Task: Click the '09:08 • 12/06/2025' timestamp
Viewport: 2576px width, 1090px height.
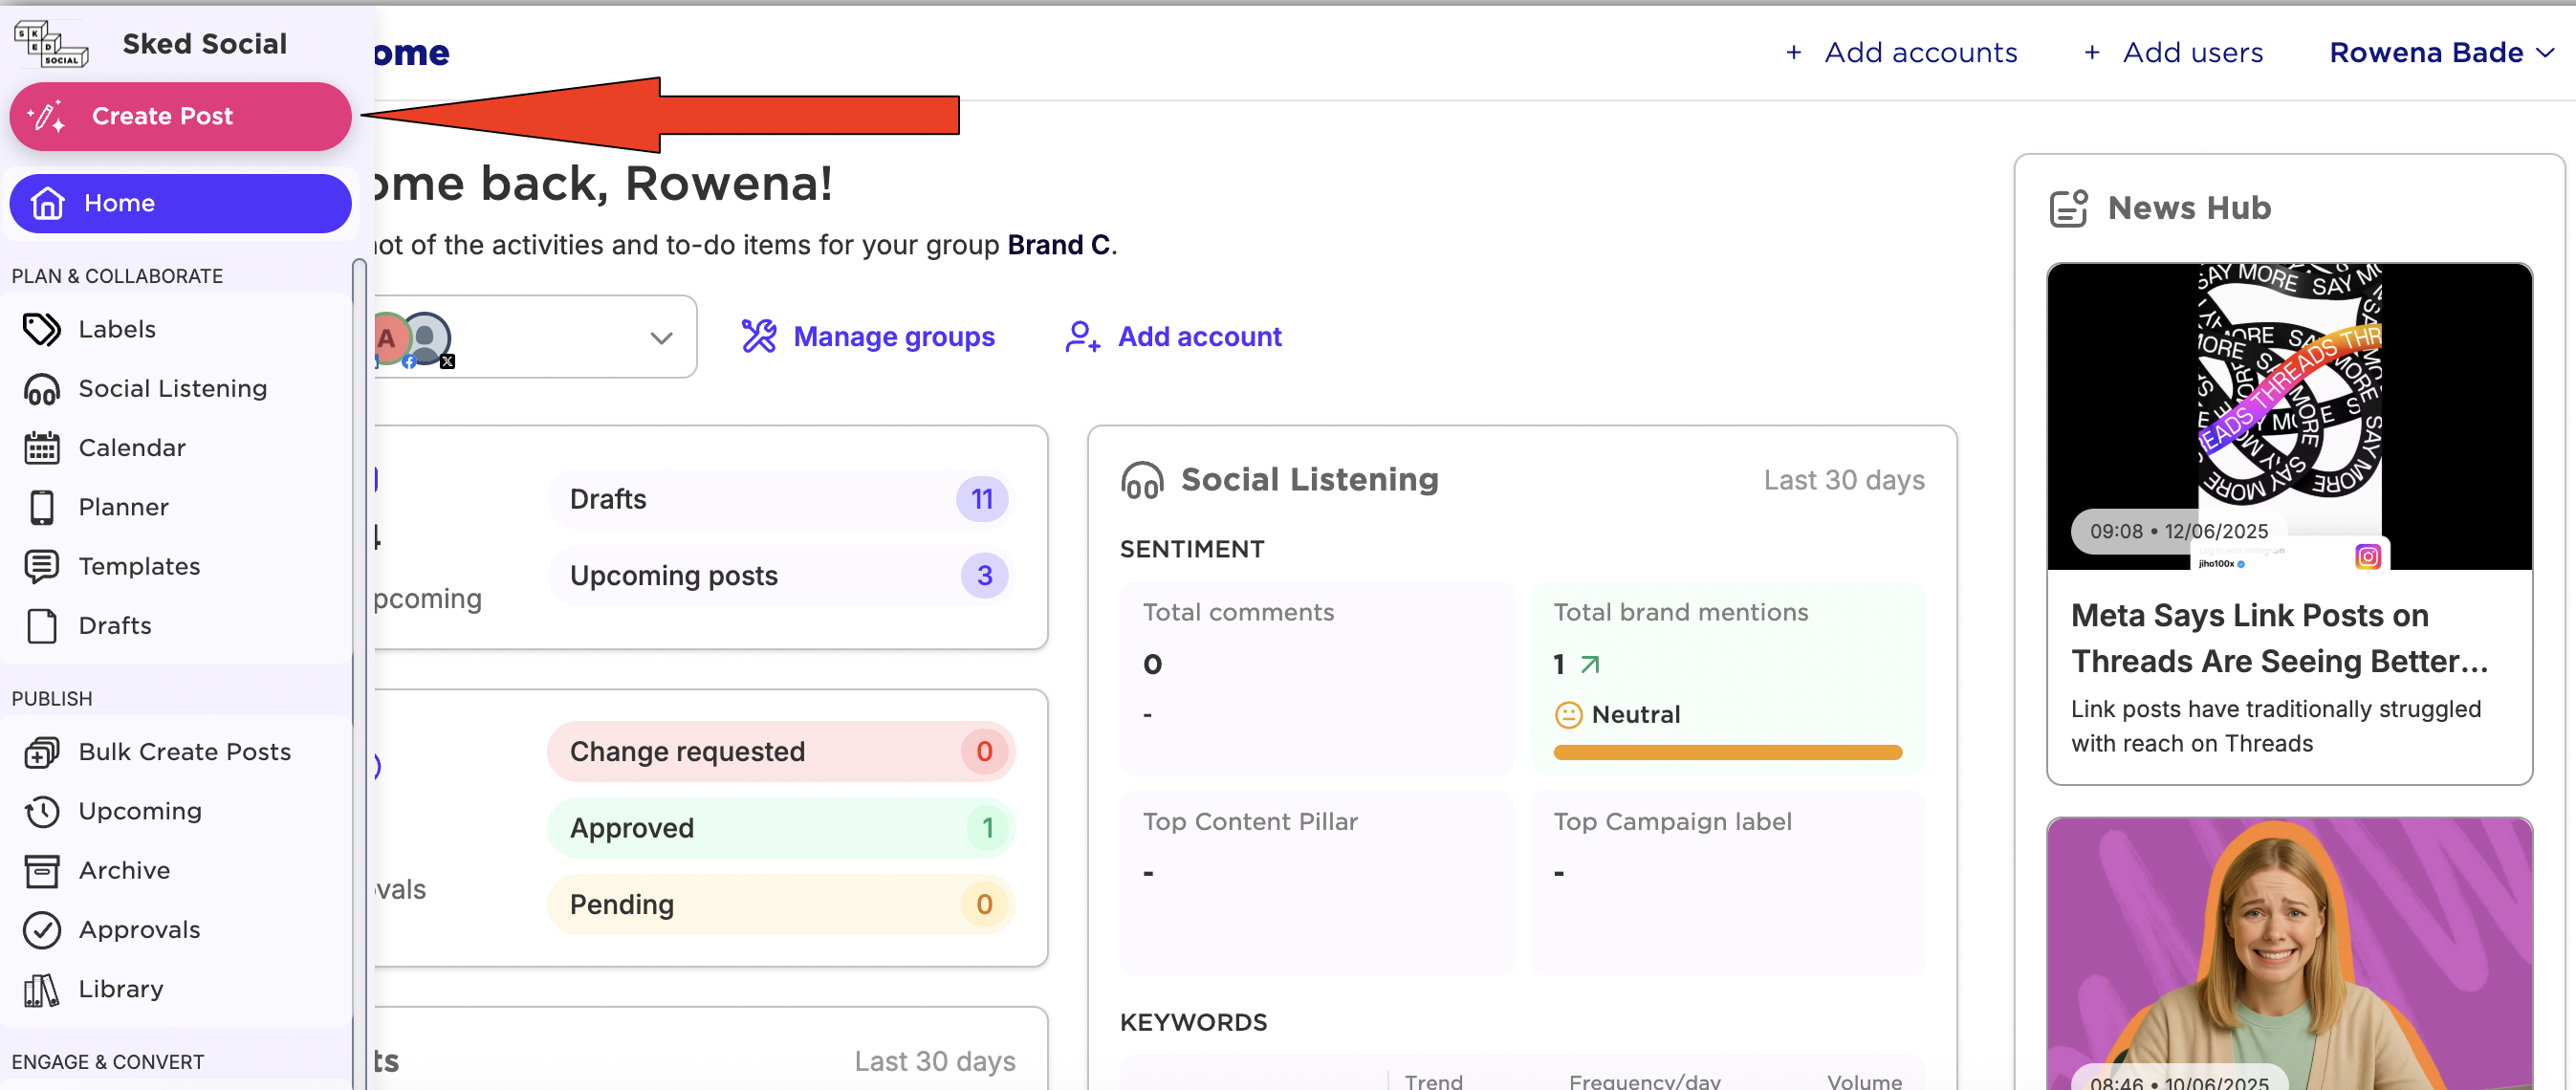Action: pos(2179,531)
